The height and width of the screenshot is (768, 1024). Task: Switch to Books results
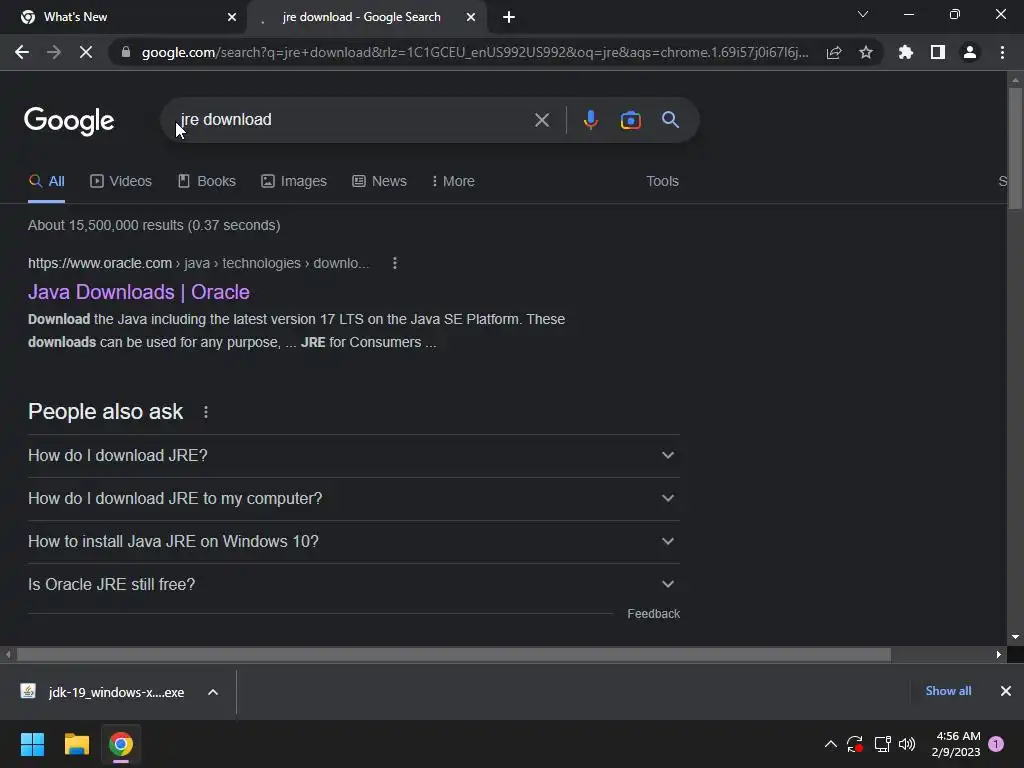pos(207,182)
